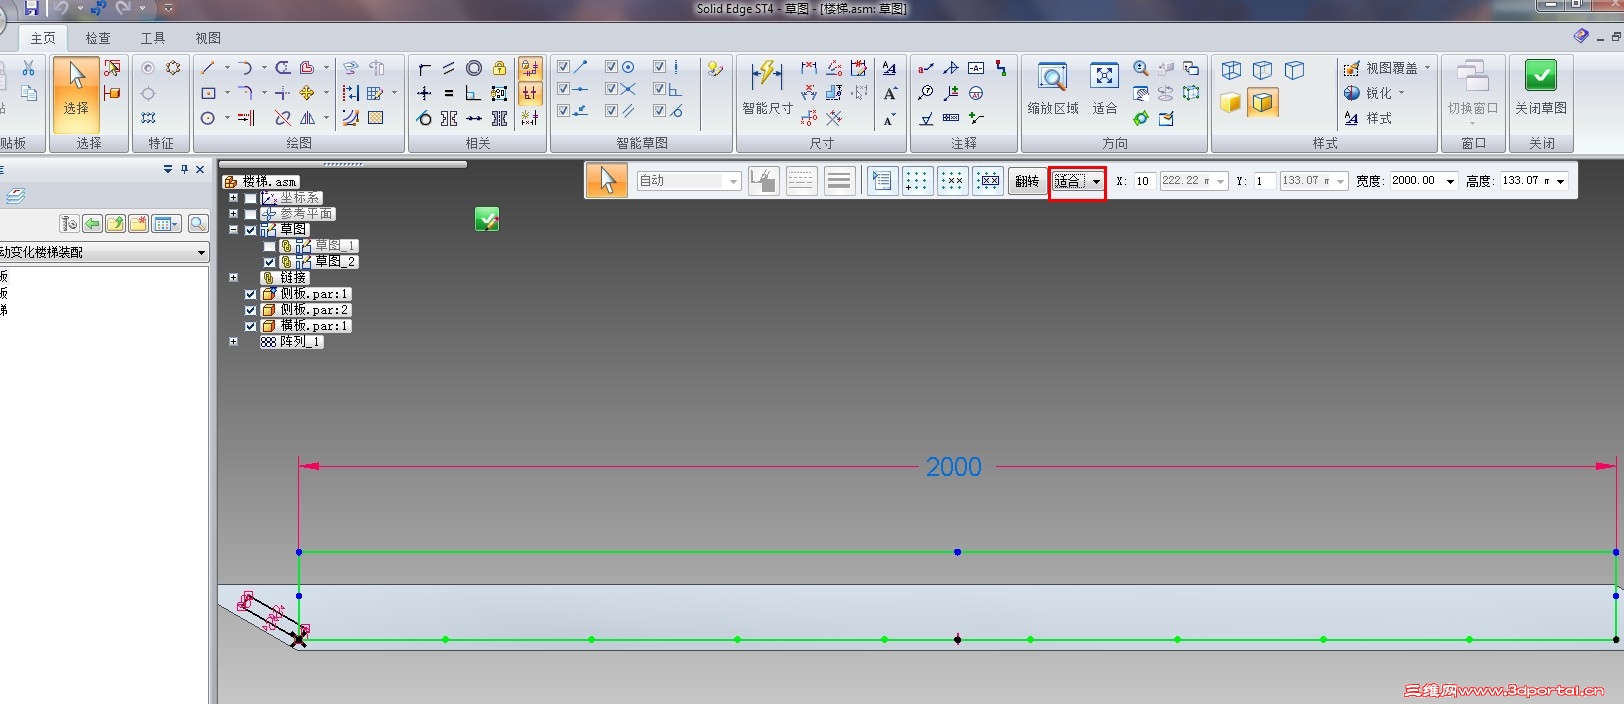This screenshot has height=704, width=1624.
Task: Toggle endpoint checkbox in 智能草图 group
Action: click(563, 67)
